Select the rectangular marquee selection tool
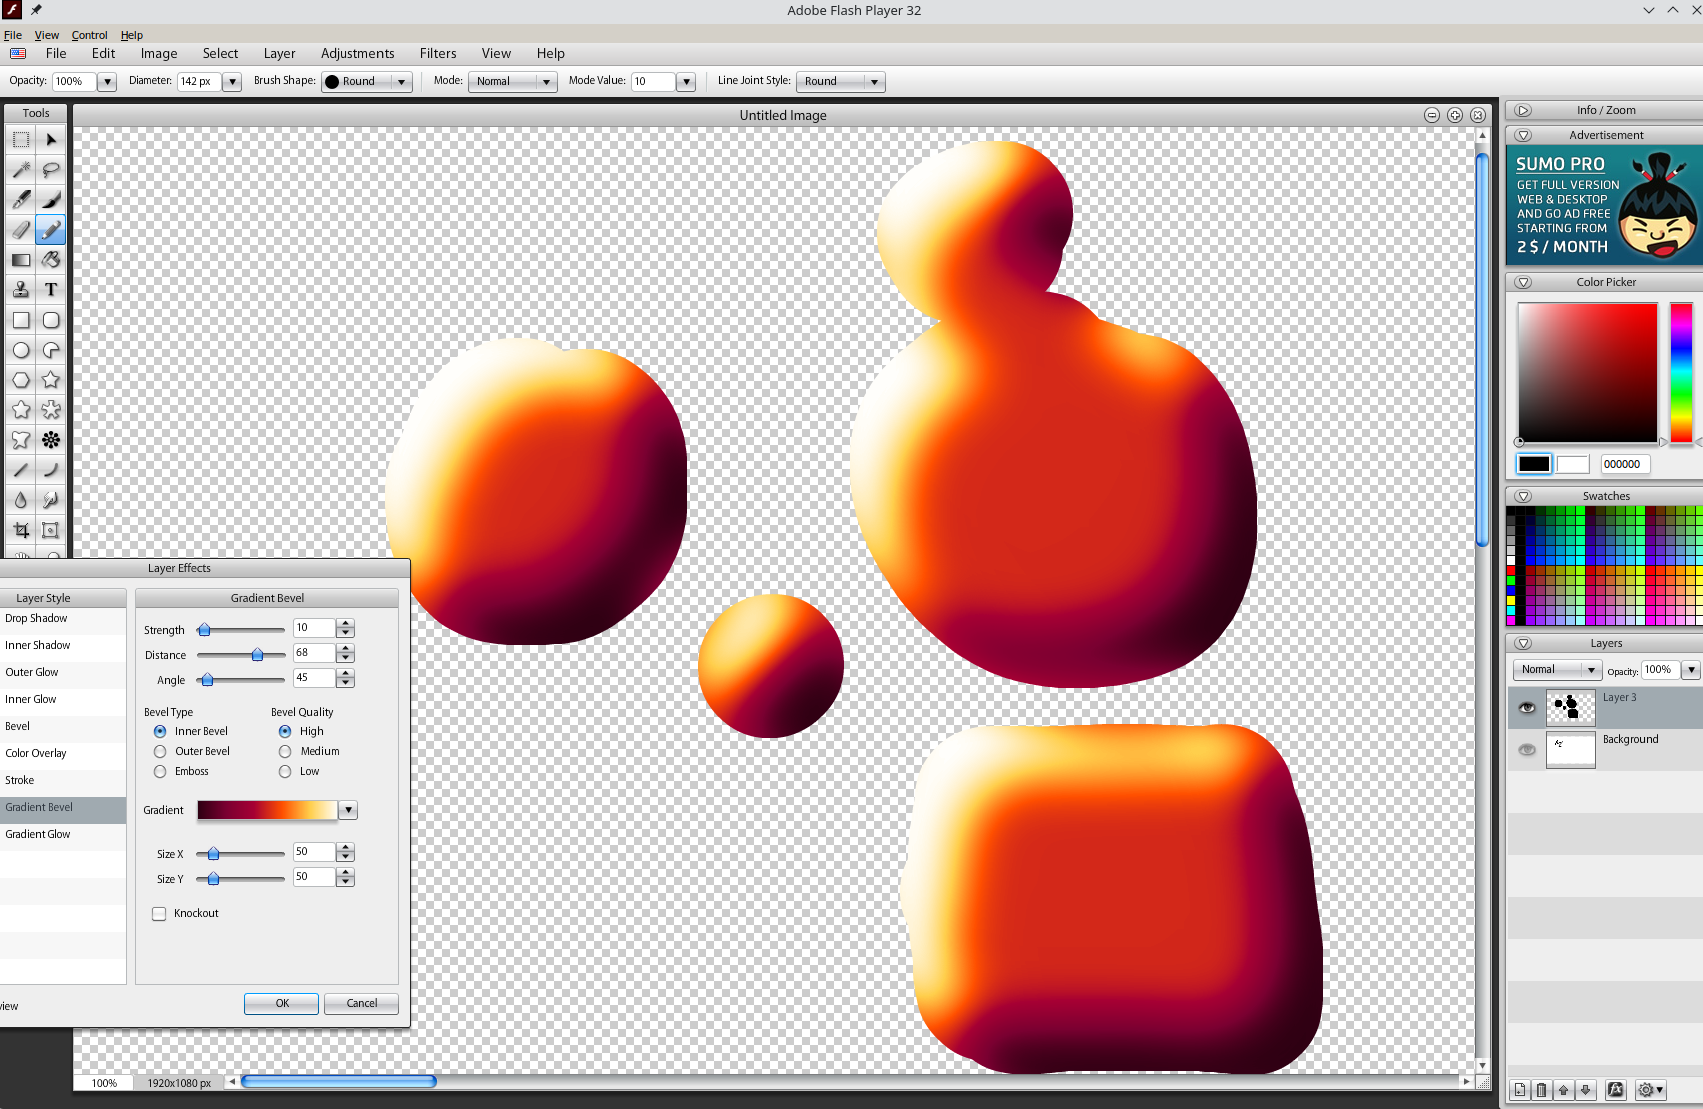This screenshot has height=1109, width=1703. coord(21,140)
